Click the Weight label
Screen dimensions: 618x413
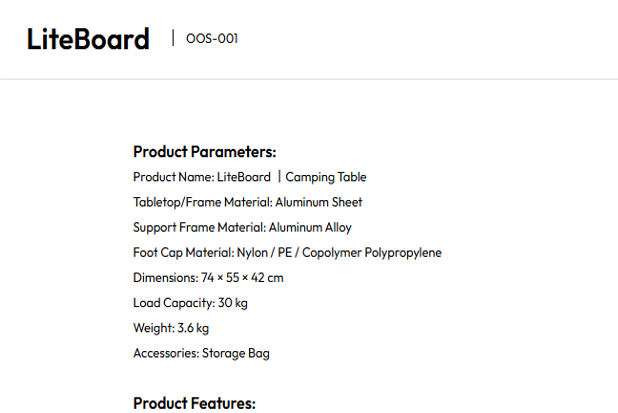pos(153,327)
